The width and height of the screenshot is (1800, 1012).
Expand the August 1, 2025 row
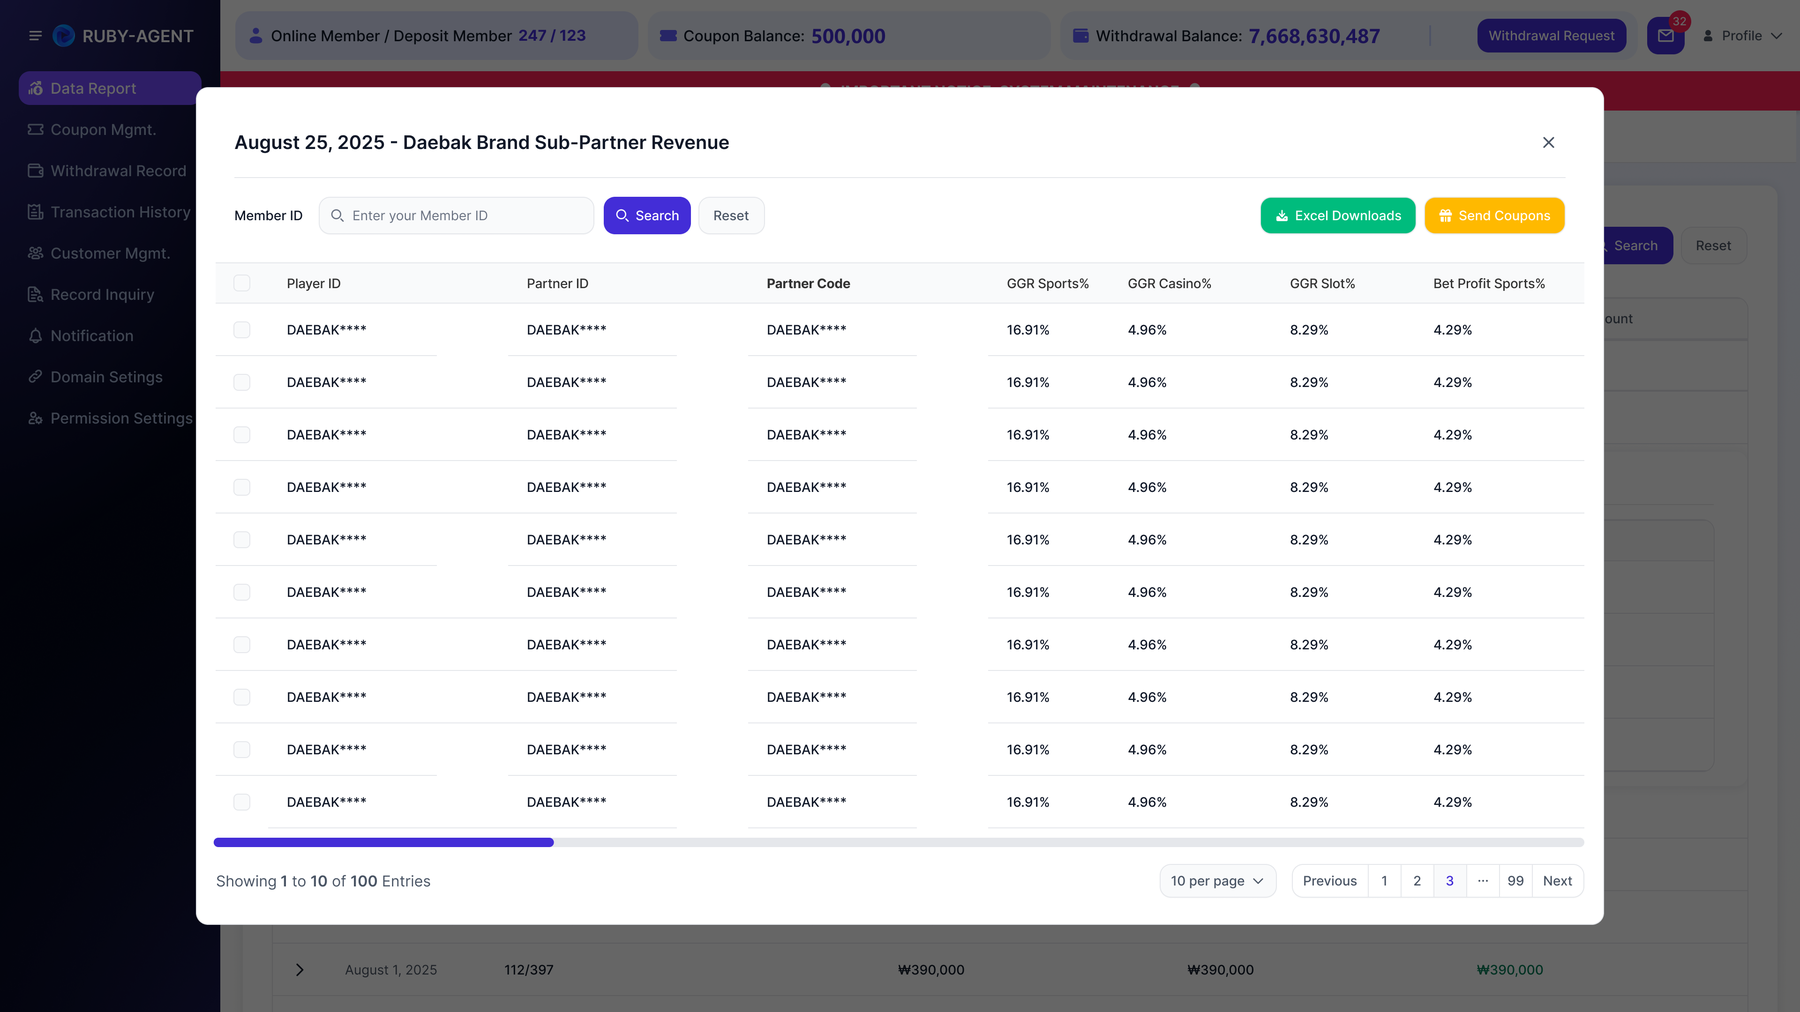pyautogui.click(x=300, y=970)
